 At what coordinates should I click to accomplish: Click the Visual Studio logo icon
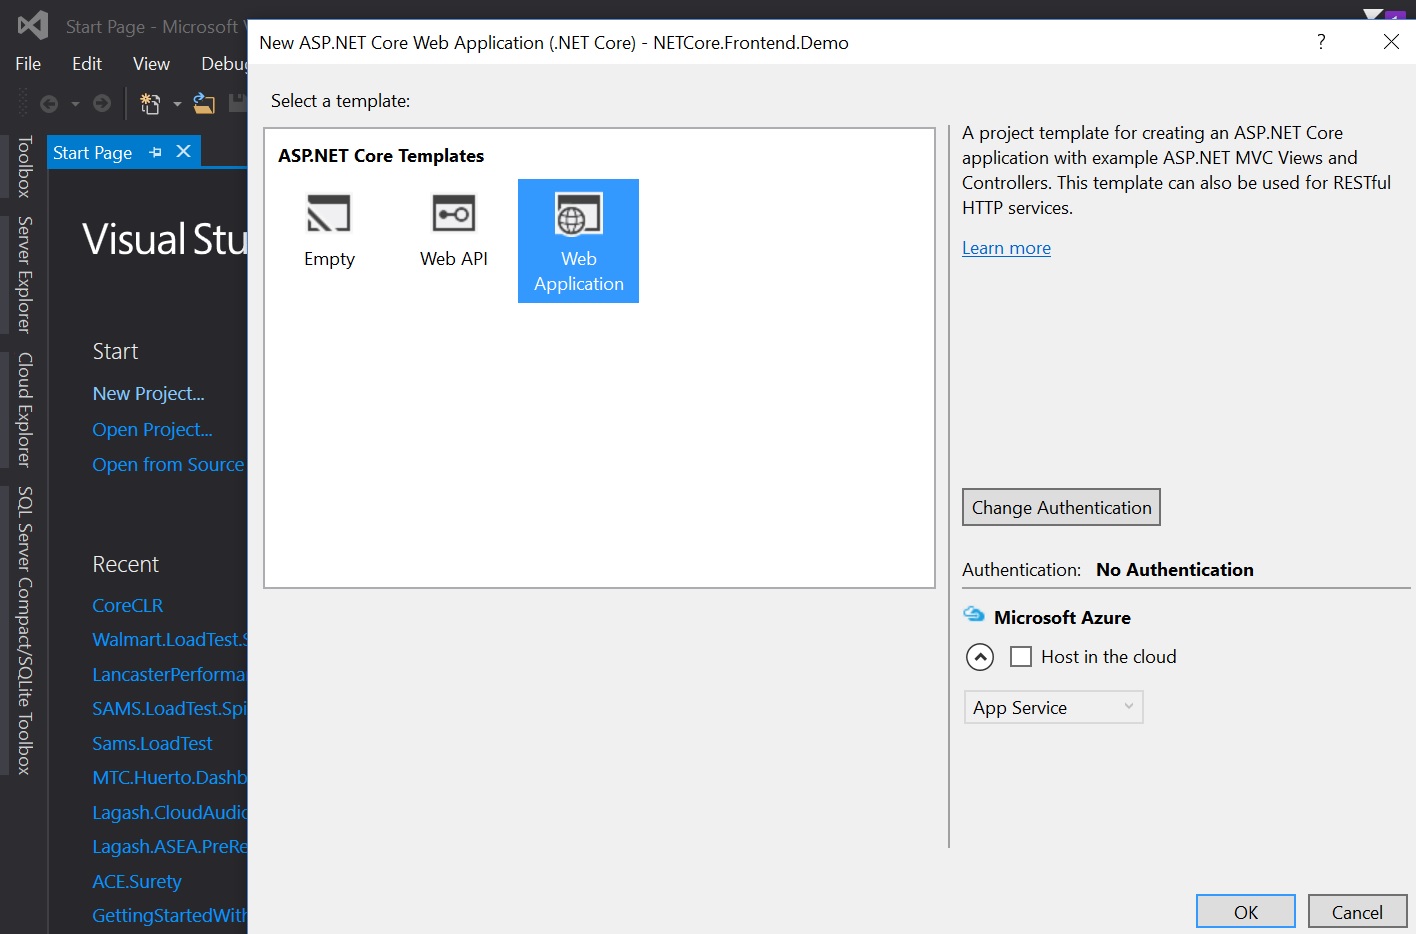33,25
